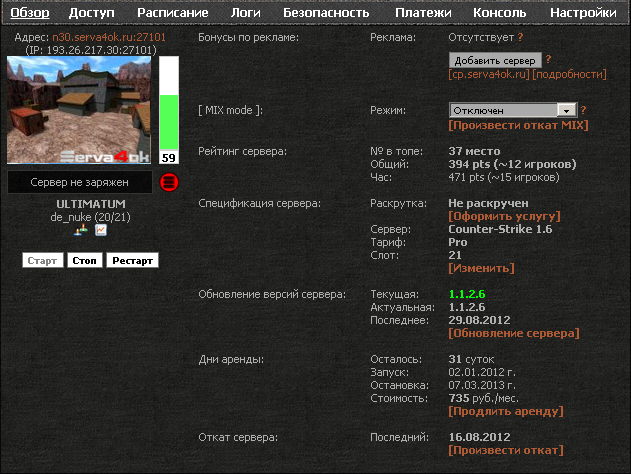This screenshot has width=631, height=474.
Task: Expand the Режим dropdown showing Отключен
Action: coord(513,110)
